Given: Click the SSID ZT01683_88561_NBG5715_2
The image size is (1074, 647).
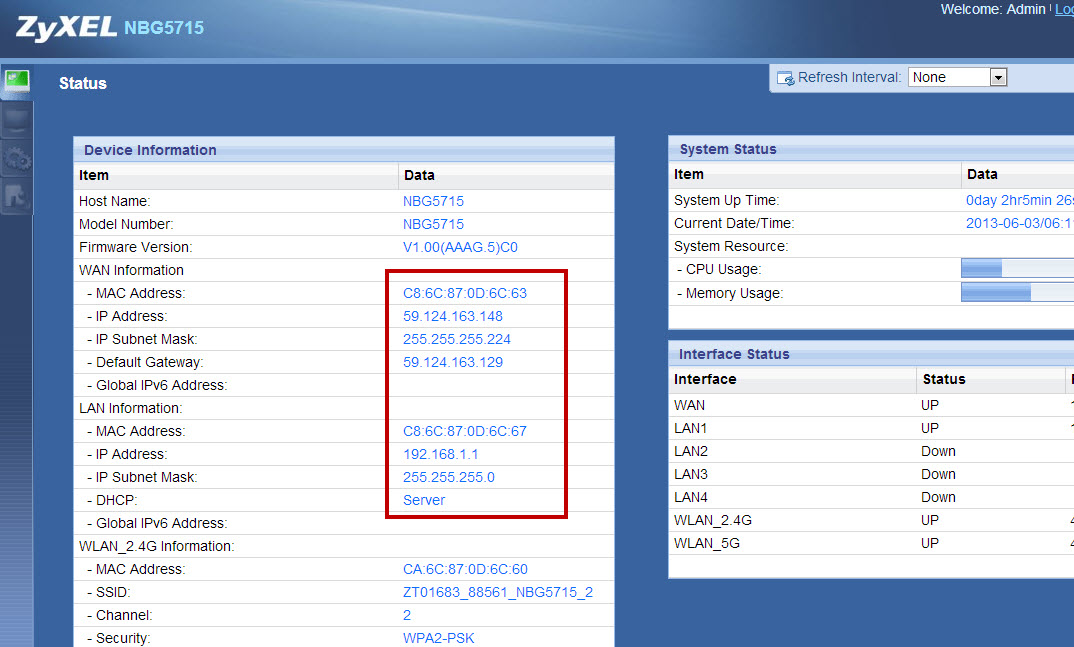Looking at the screenshot, I should (498, 592).
